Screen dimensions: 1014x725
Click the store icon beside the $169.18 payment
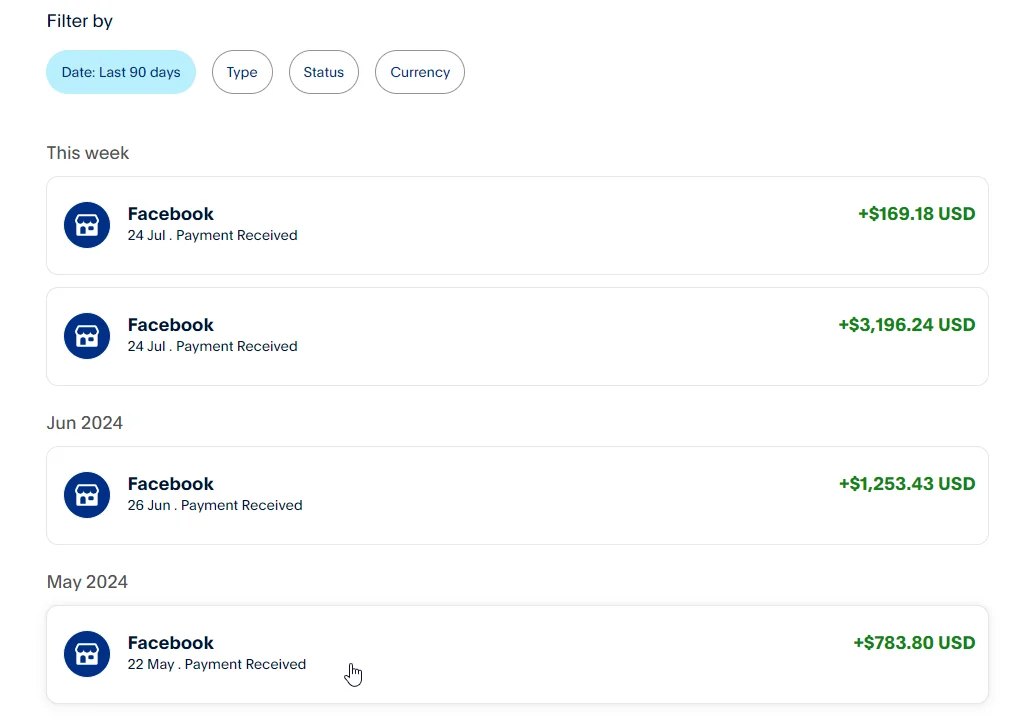click(87, 225)
